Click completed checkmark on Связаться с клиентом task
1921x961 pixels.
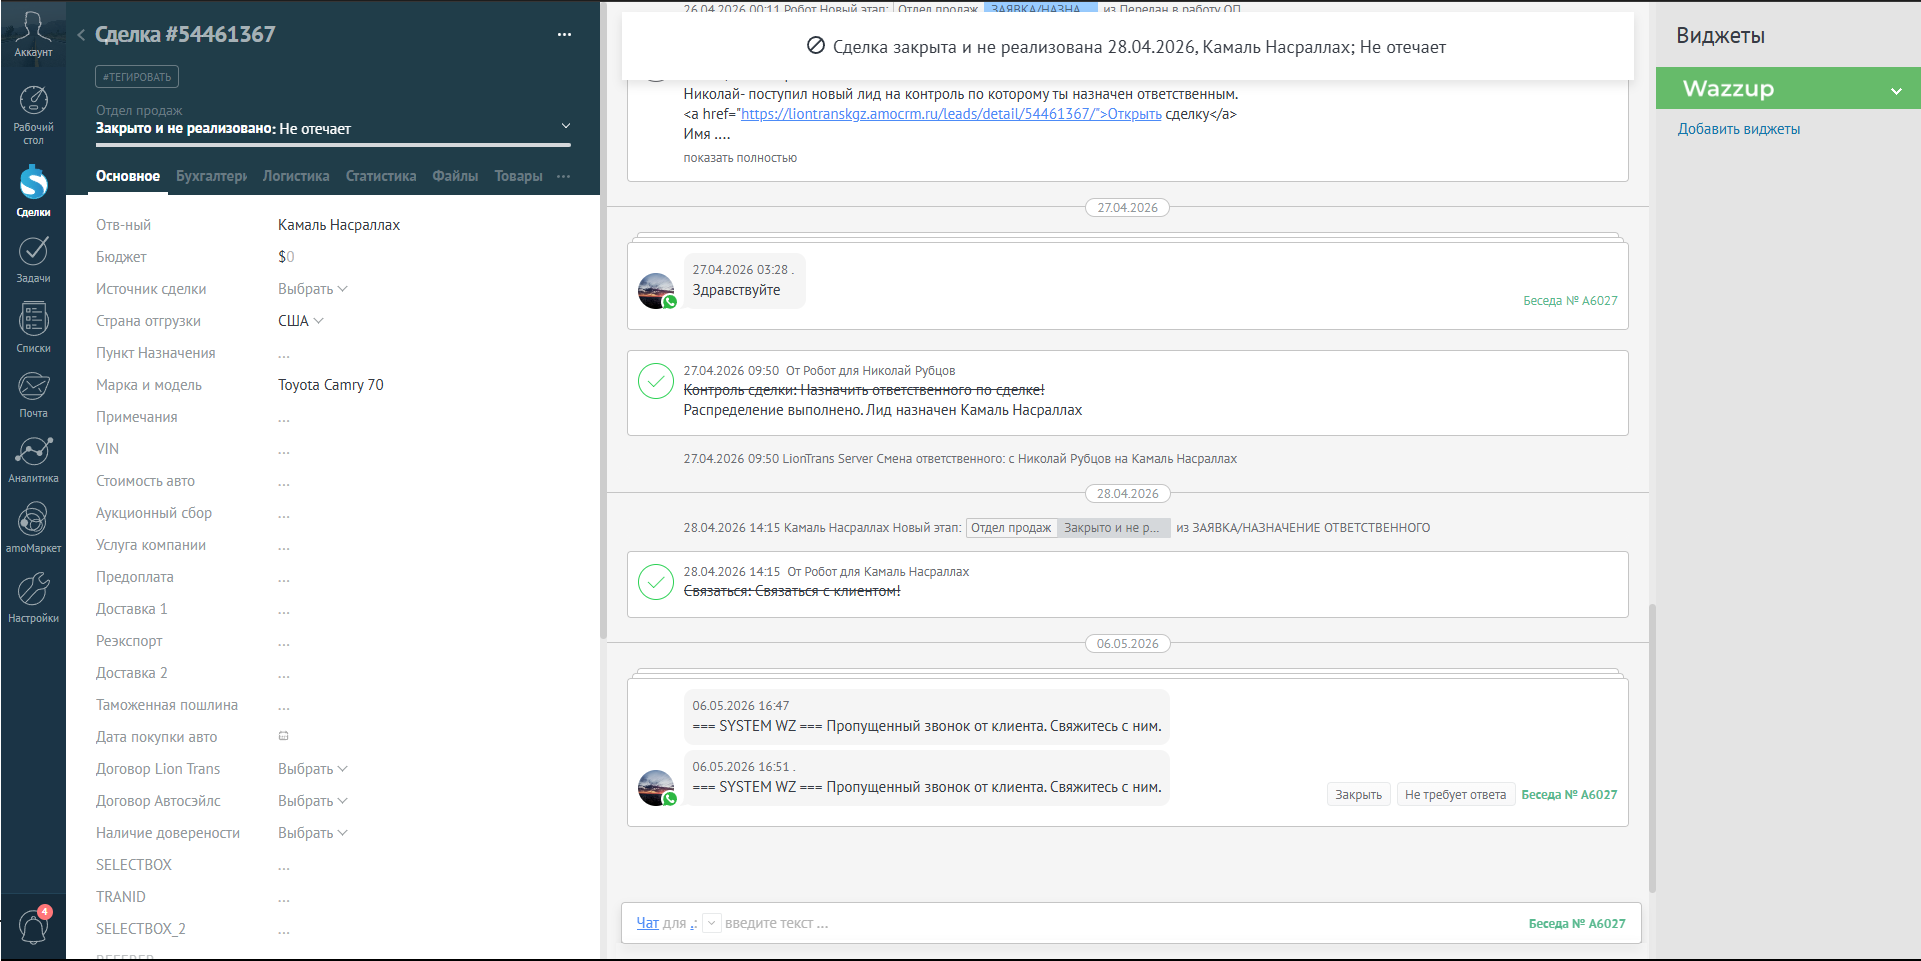[656, 582]
